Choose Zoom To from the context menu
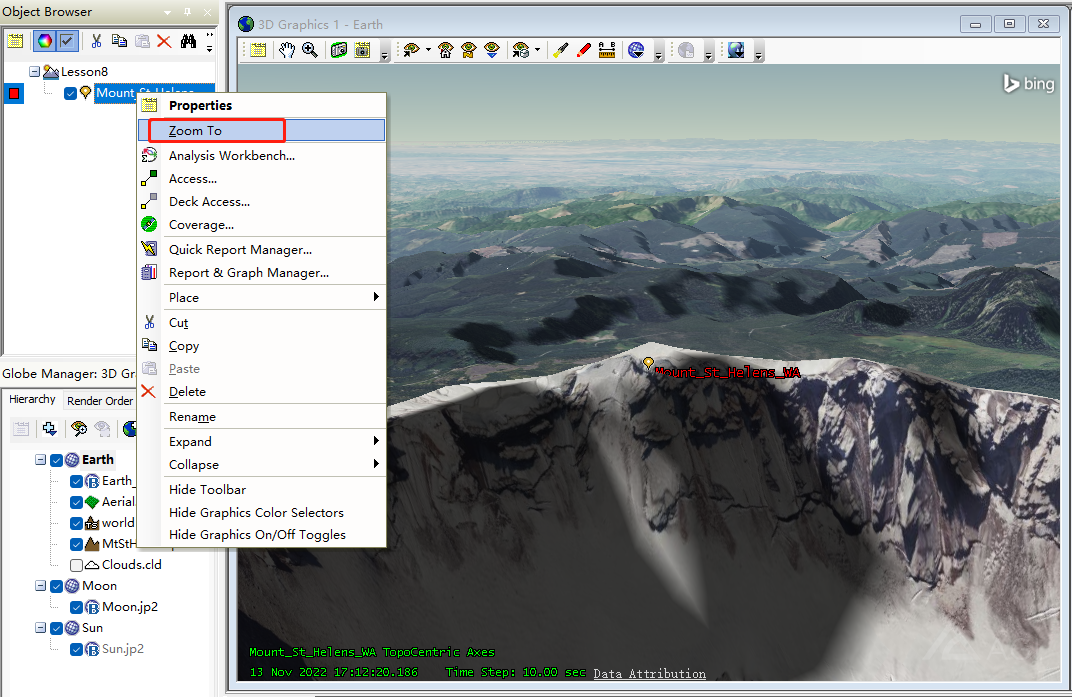This screenshot has width=1072, height=697. 195,131
